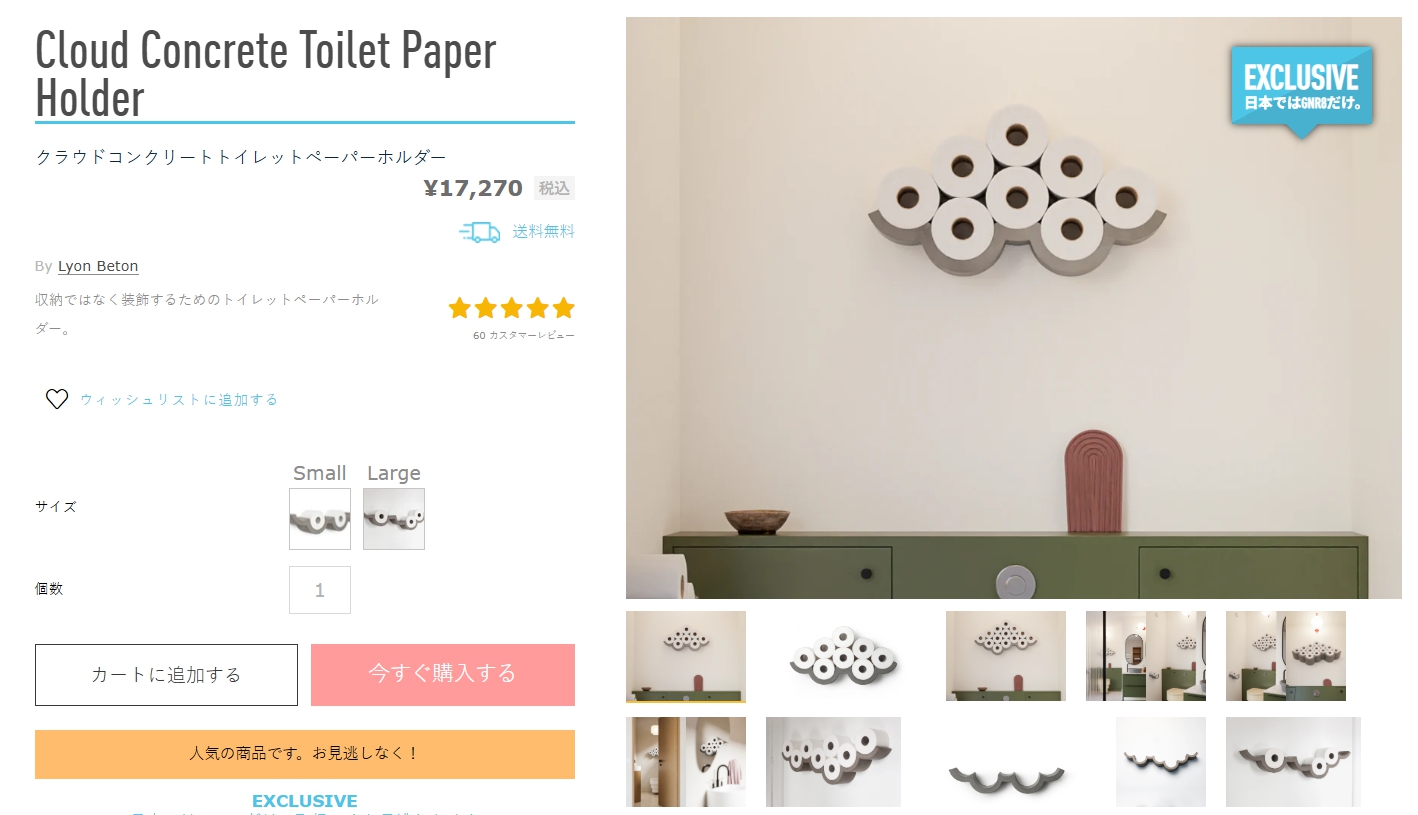
Task: Open the ウィッシュリストに追加する link
Action: [179, 399]
